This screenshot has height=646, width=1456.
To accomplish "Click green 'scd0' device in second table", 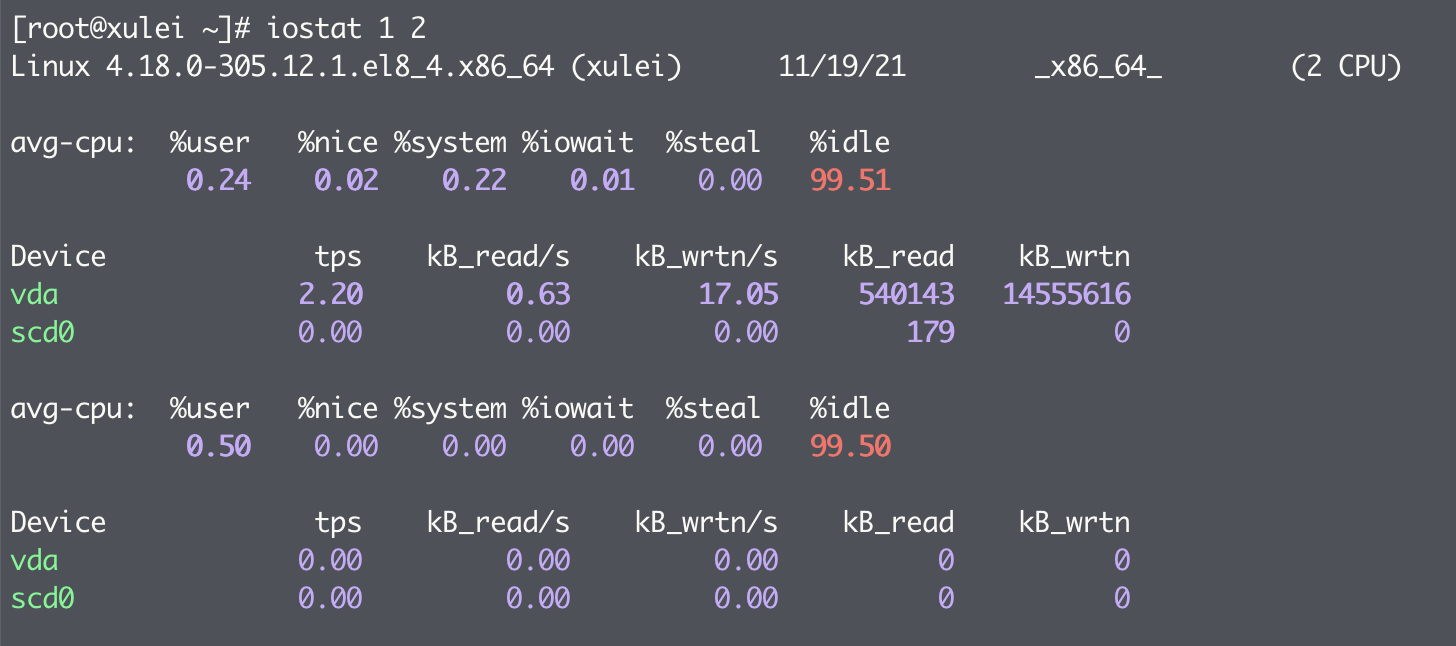I will [42, 599].
